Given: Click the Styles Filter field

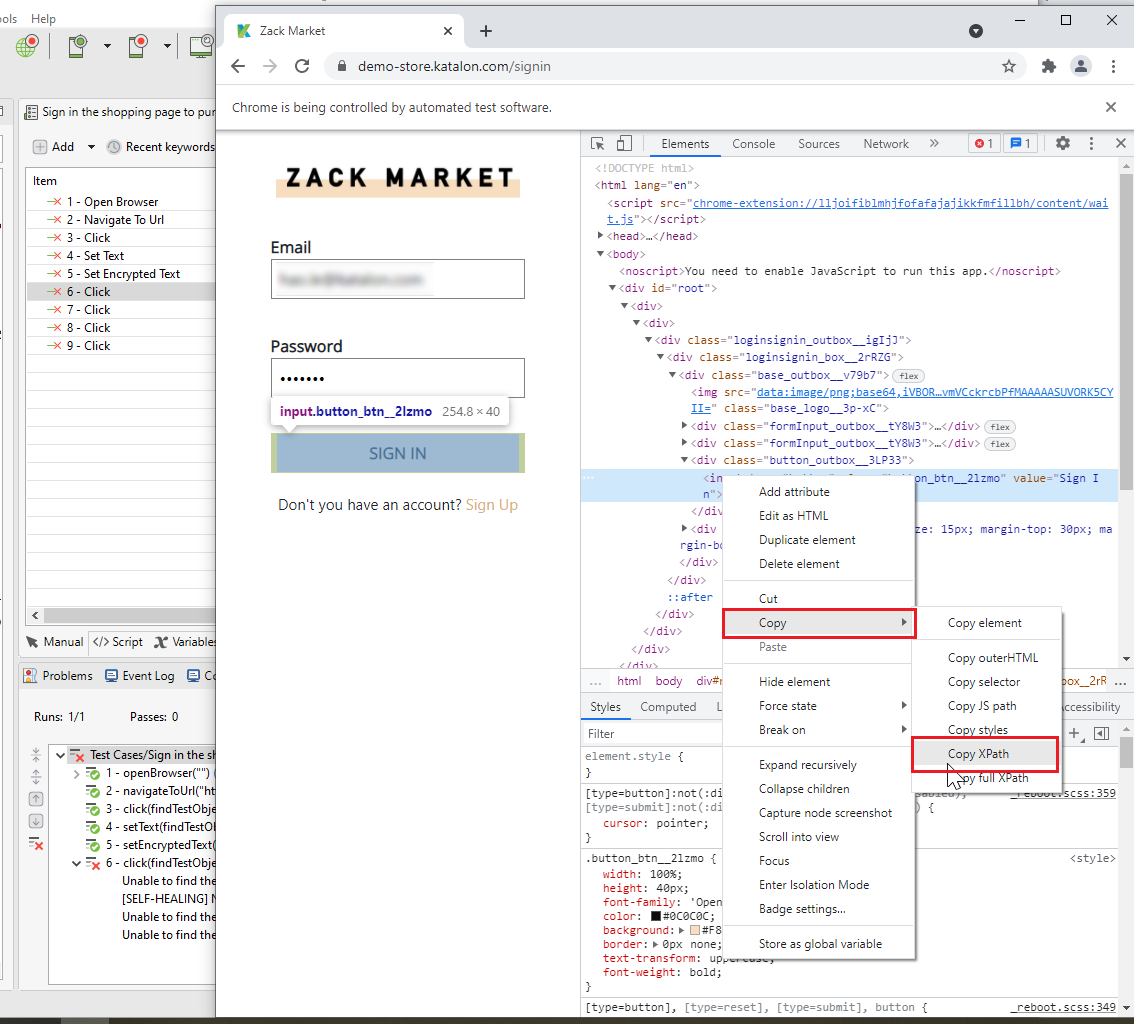Looking at the screenshot, I should (651, 733).
